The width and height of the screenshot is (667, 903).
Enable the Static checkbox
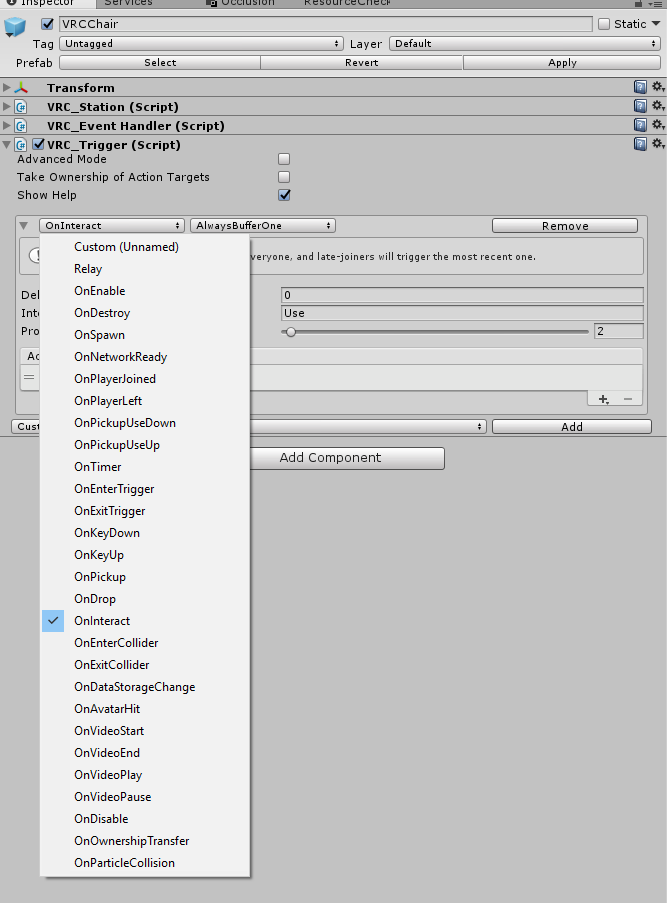pos(604,24)
